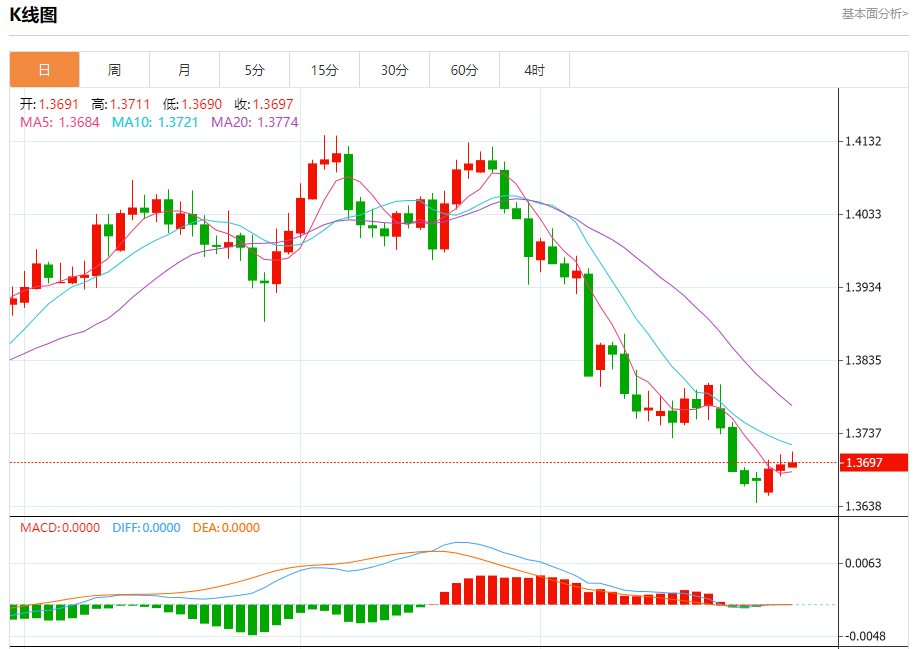Switch to the 周 weekly tab
Screen dimensions: 914x649
click(x=114, y=70)
